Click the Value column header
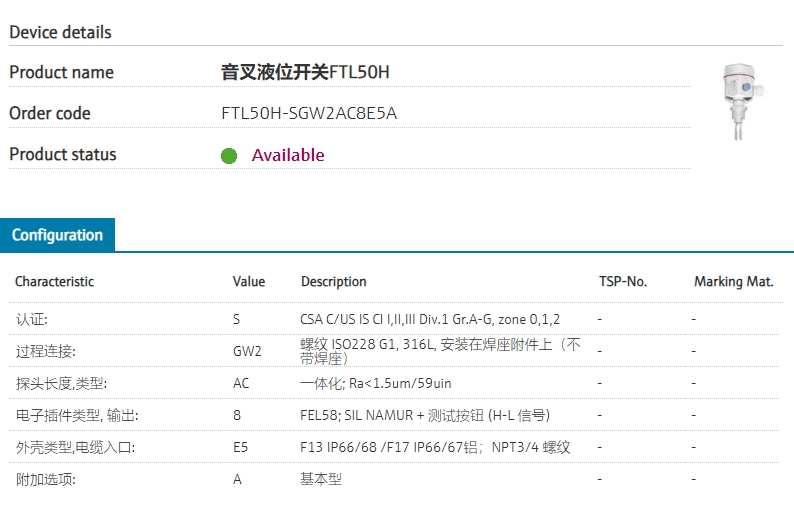794x505 pixels. 249,282
